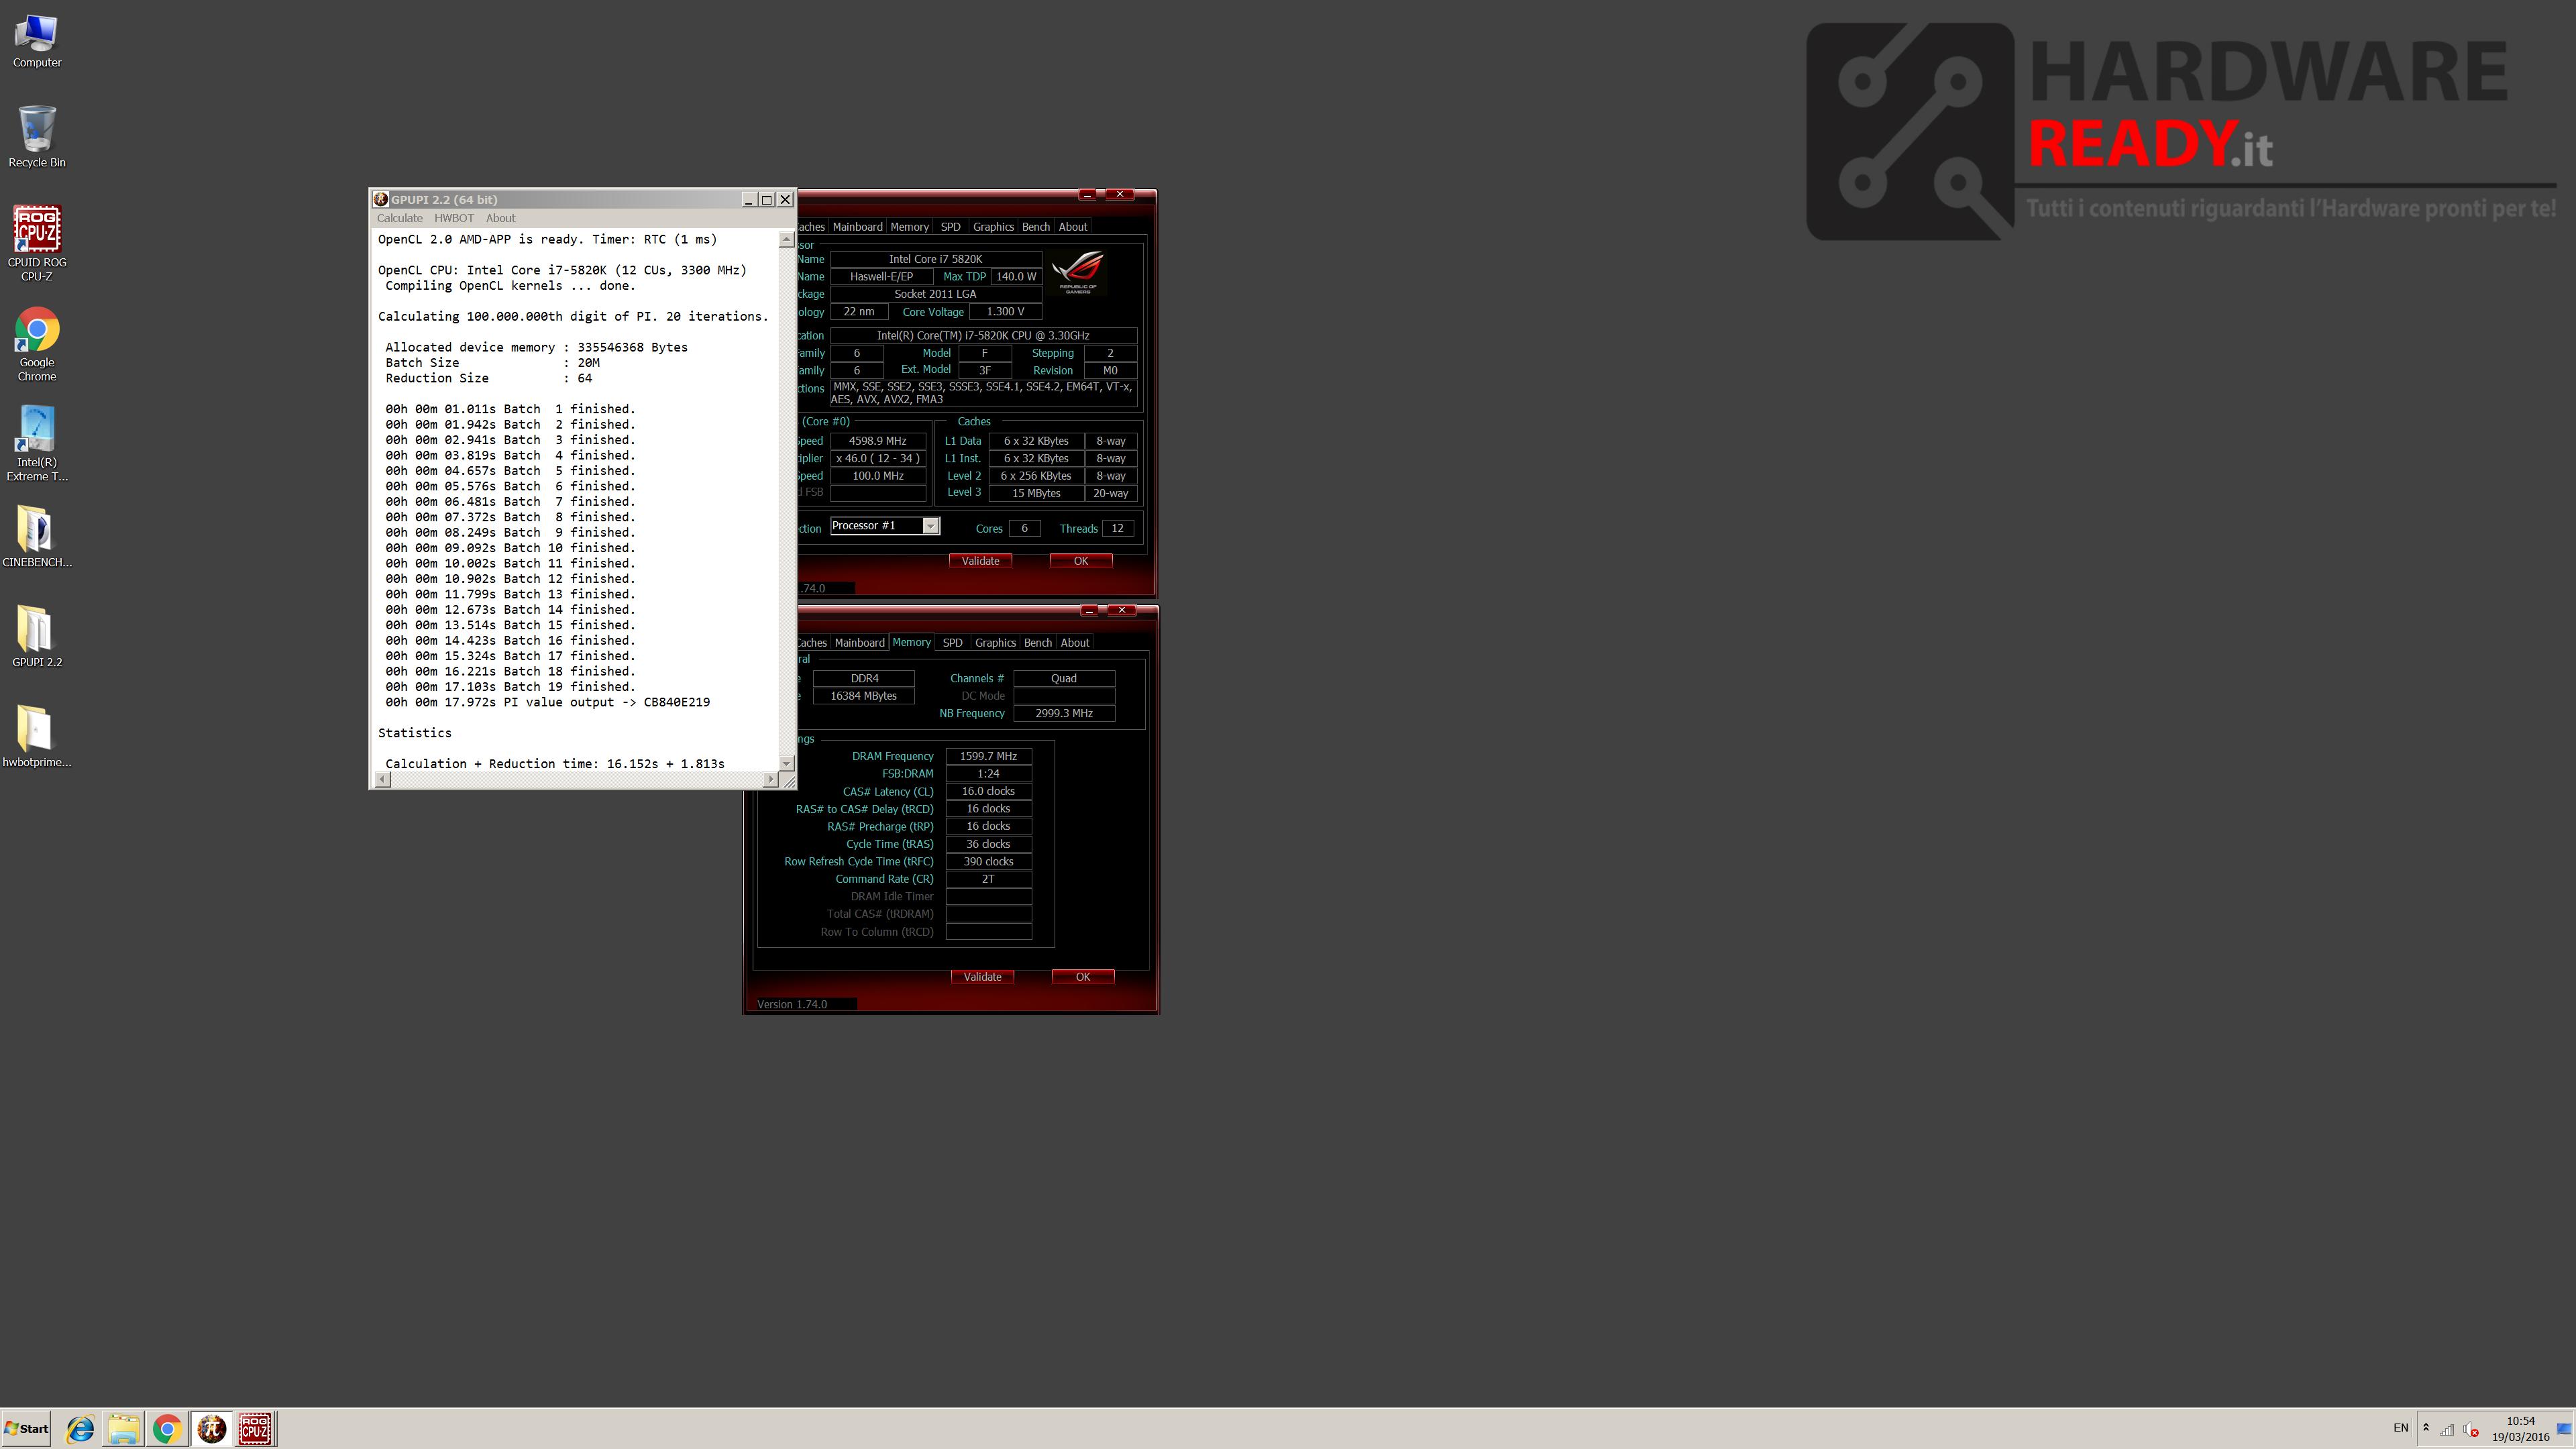Click the line Batch 10 finished in GPUPI
The height and width of the screenshot is (1449, 2576).
pos(511,548)
